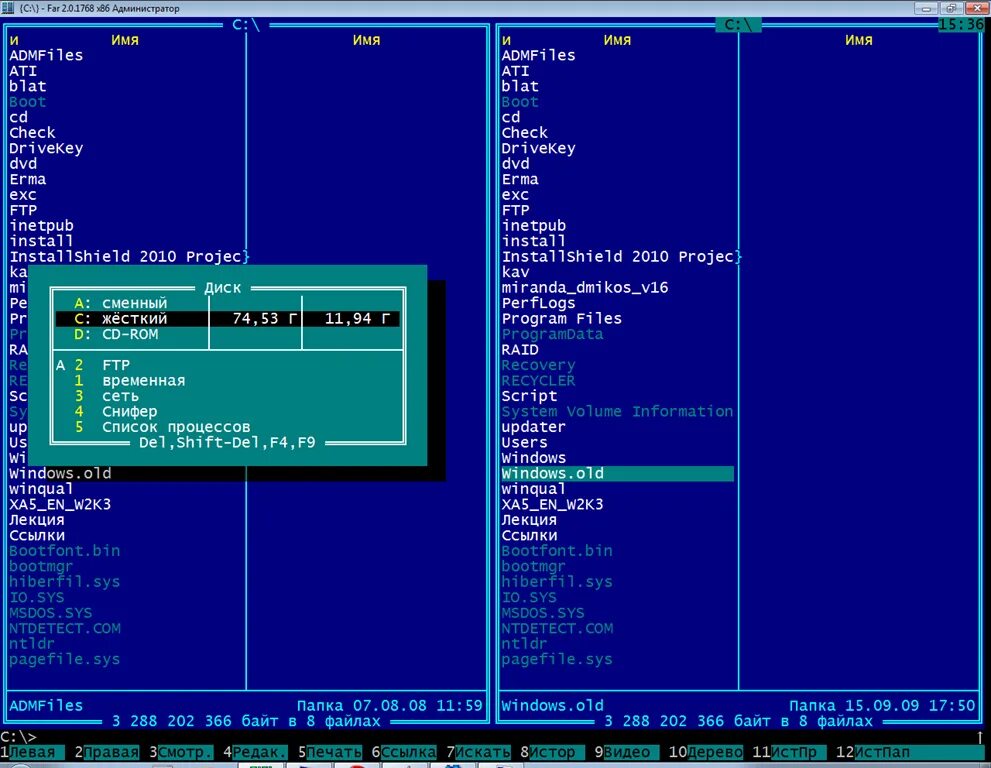Screen dimensions: 991x768
Task: Select Windows.old in the left panel
Action: tap(60, 473)
